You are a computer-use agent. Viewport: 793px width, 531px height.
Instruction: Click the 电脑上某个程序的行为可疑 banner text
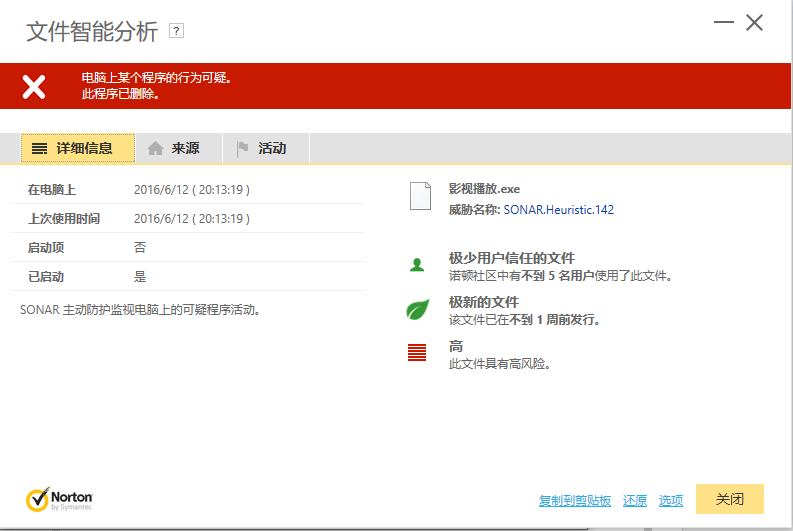157,78
